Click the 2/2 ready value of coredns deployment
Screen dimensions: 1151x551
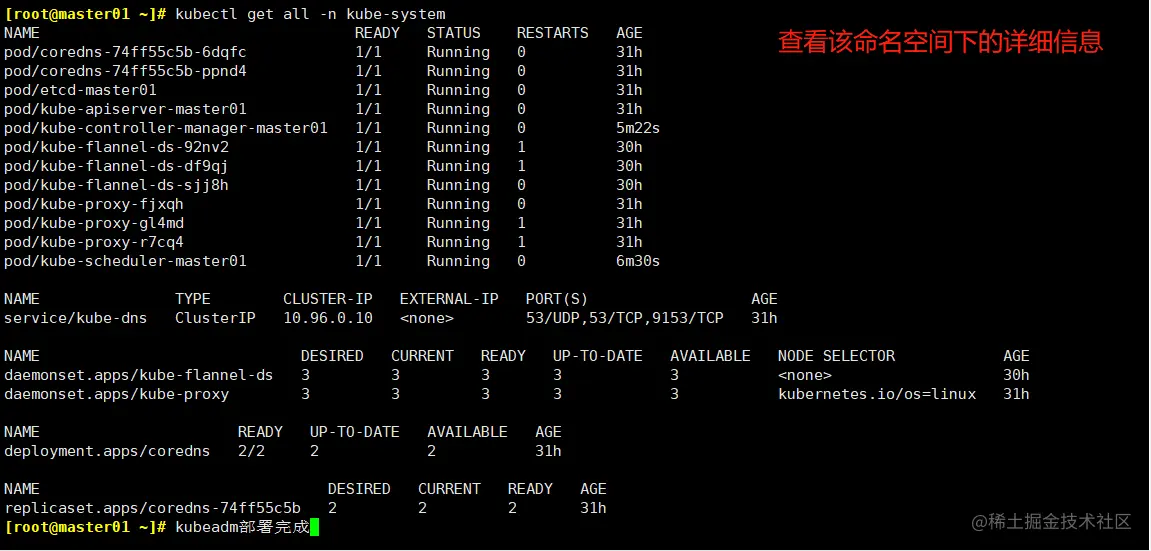pyautogui.click(x=251, y=451)
